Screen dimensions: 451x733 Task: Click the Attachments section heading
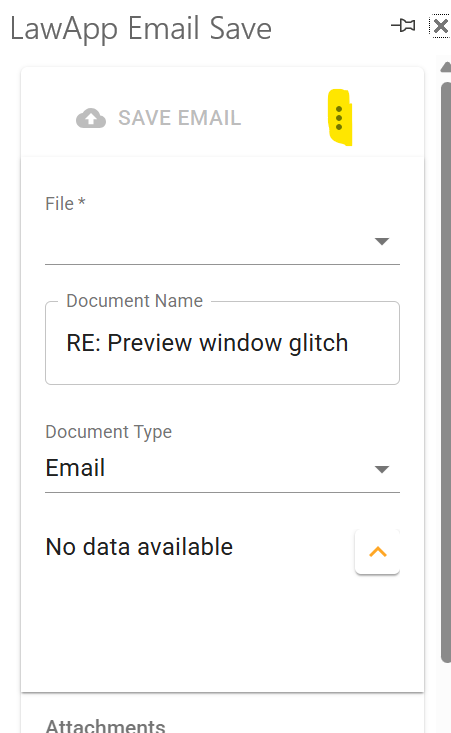pyautogui.click(x=106, y=726)
